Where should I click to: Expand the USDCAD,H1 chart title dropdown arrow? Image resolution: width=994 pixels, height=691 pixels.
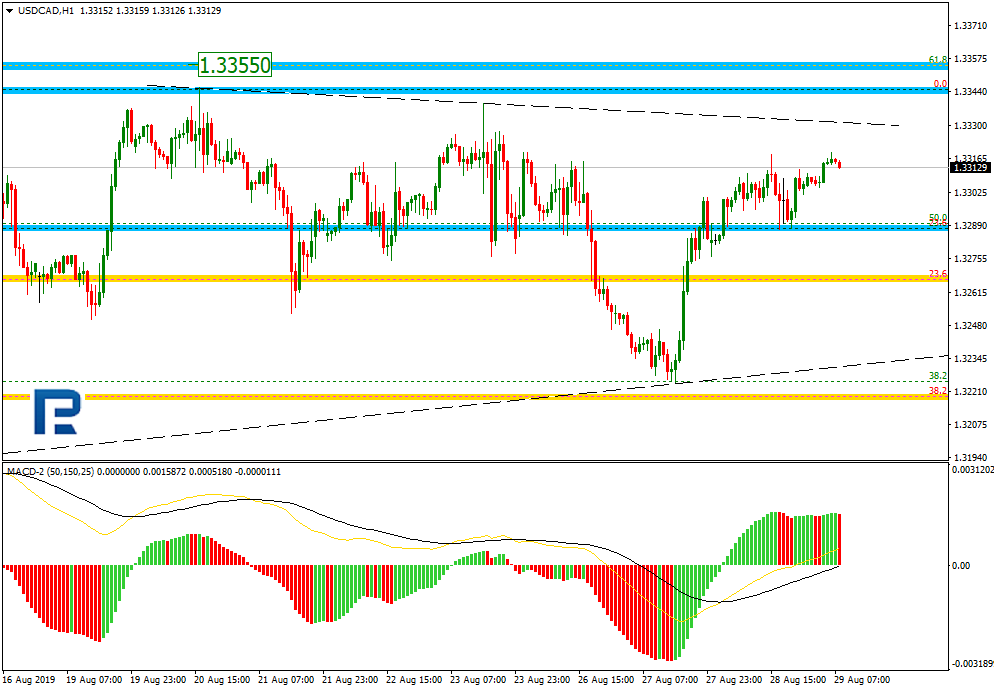coord(9,11)
